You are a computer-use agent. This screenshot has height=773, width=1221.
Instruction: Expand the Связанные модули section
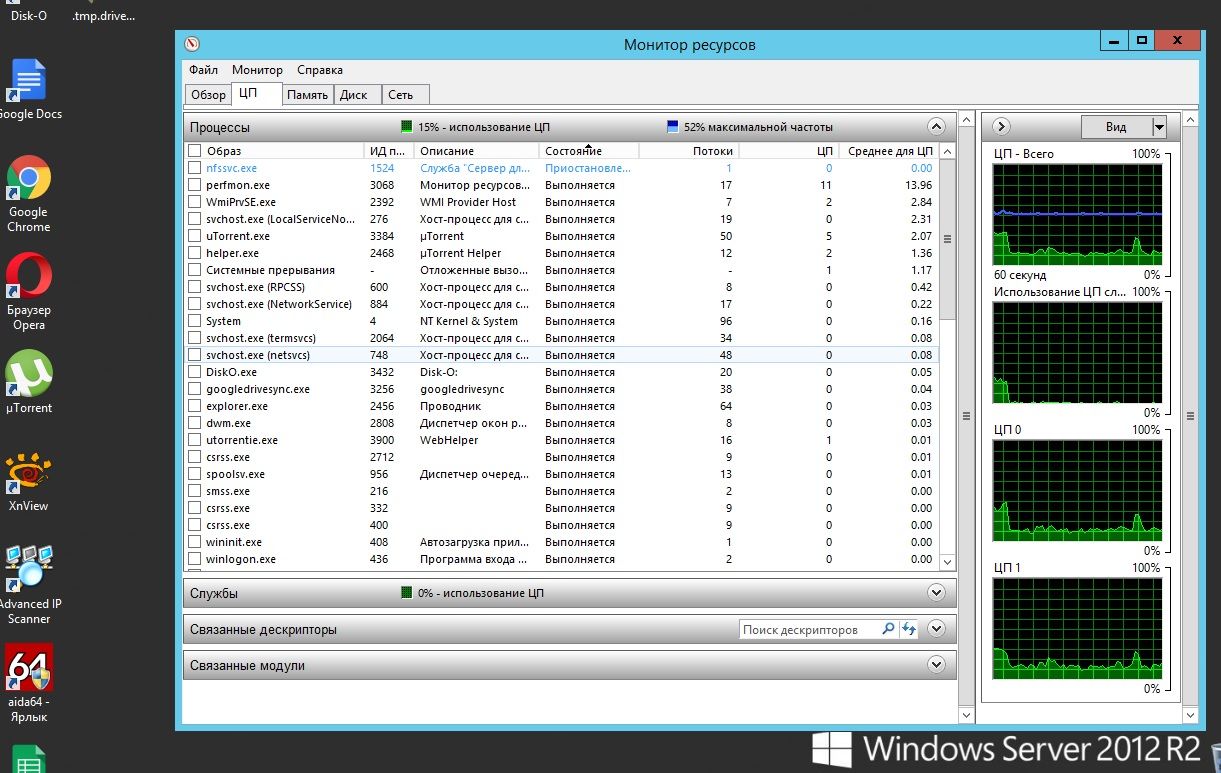click(936, 665)
